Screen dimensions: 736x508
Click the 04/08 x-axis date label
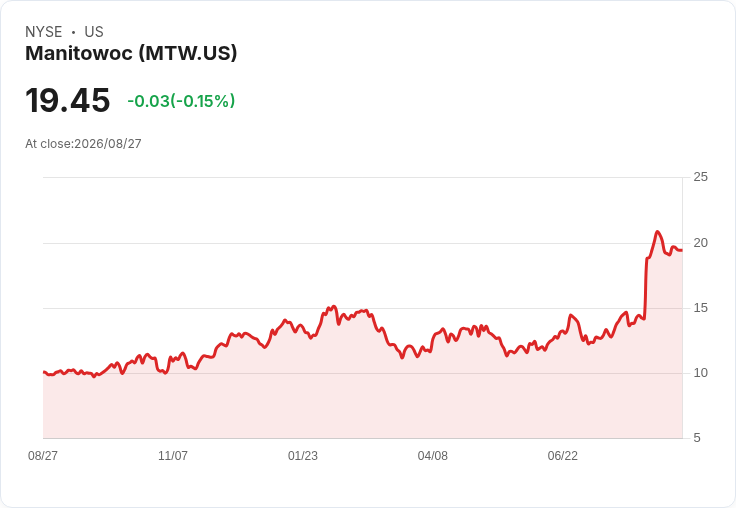click(x=433, y=455)
